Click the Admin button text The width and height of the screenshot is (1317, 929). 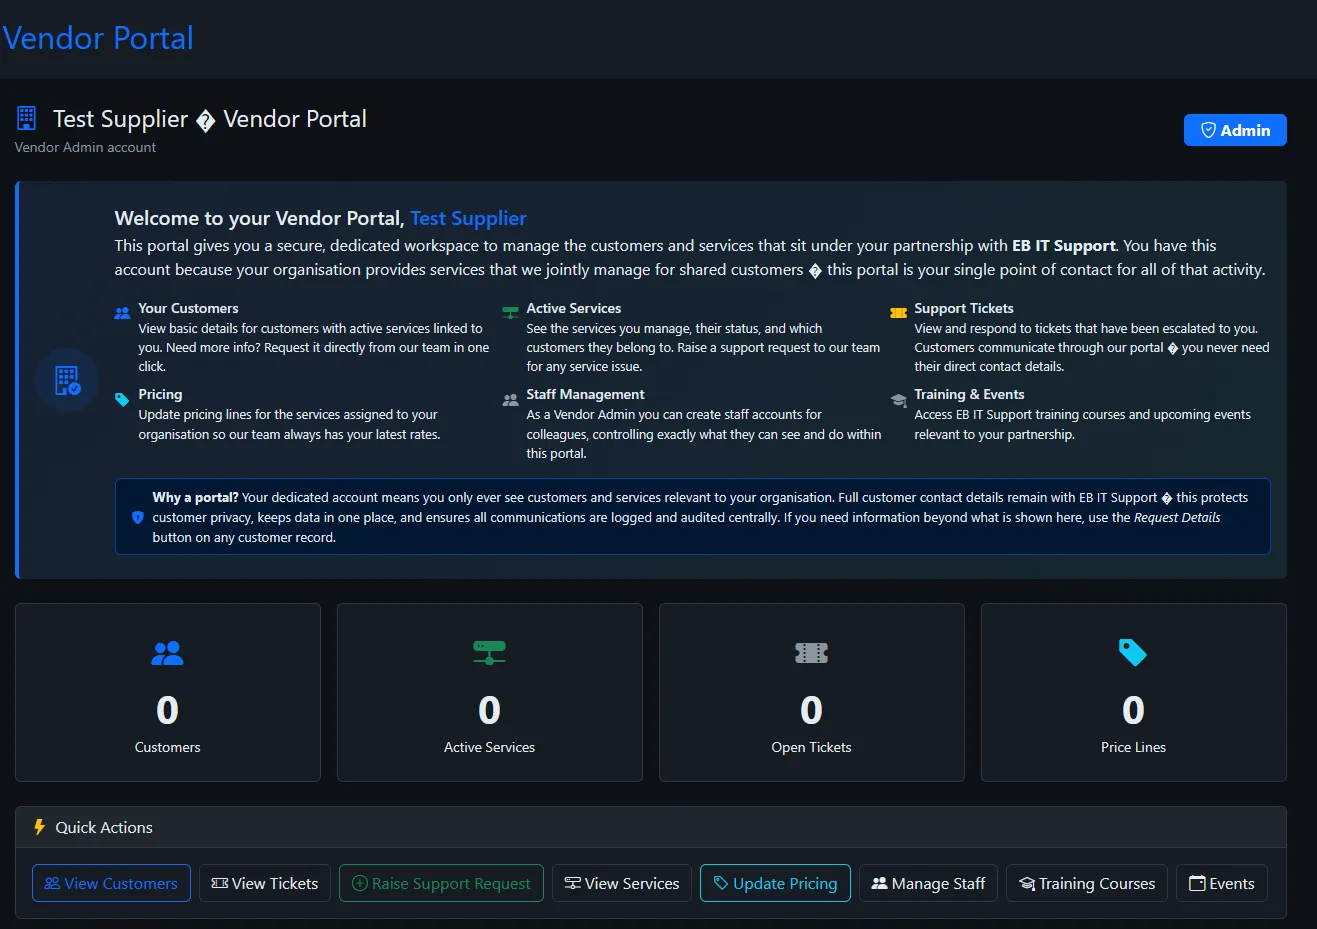point(1245,130)
